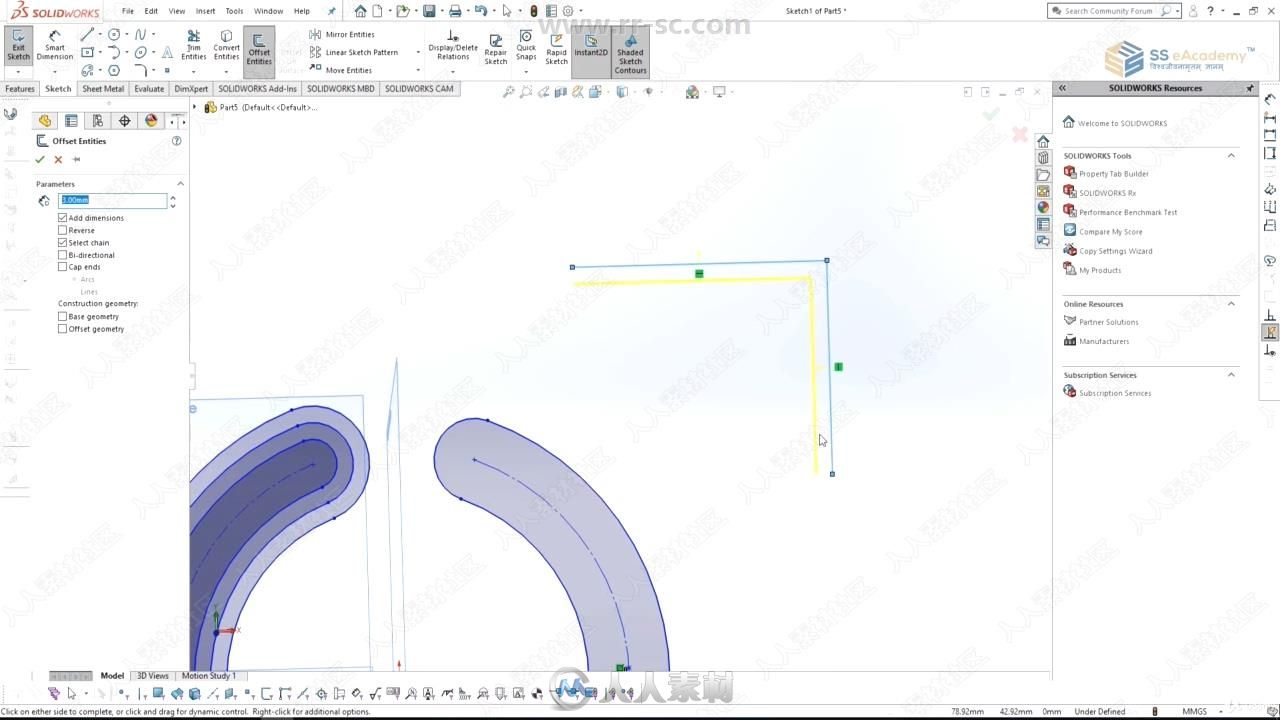Click the Home icon in the title bar

tap(360, 11)
